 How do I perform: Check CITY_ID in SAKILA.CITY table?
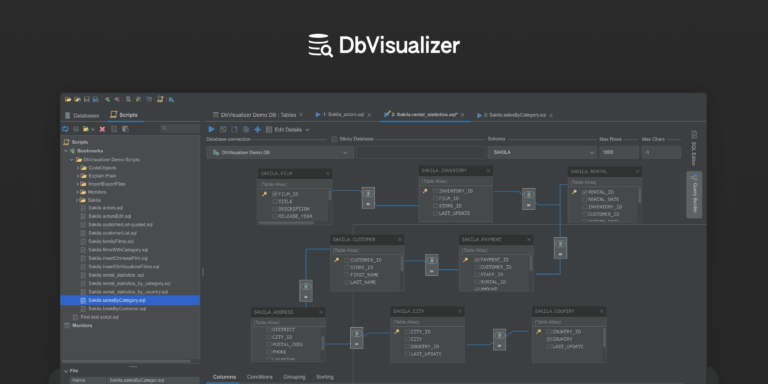click(408, 332)
